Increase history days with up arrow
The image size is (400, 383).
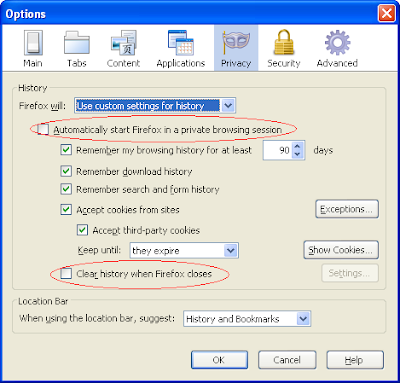coord(298,146)
